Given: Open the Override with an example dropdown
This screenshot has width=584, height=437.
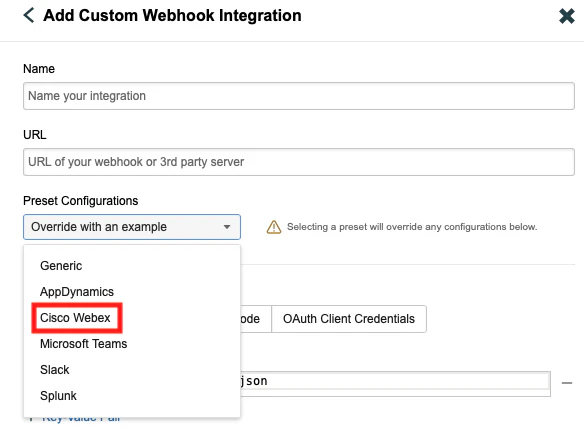Looking at the screenshot, I should pyautogui.click(x=132, y=227).
